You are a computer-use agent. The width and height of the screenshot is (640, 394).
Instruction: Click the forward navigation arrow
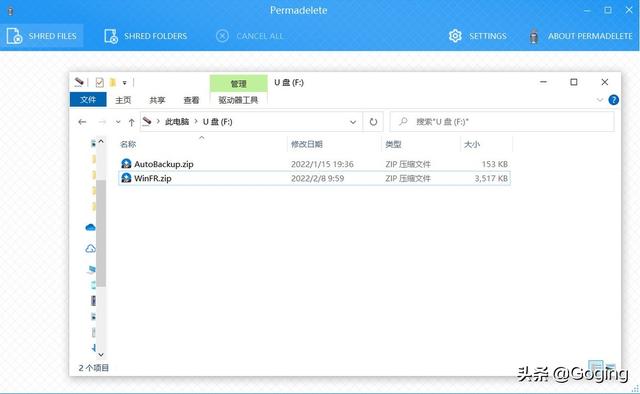(x=102, y=122)
